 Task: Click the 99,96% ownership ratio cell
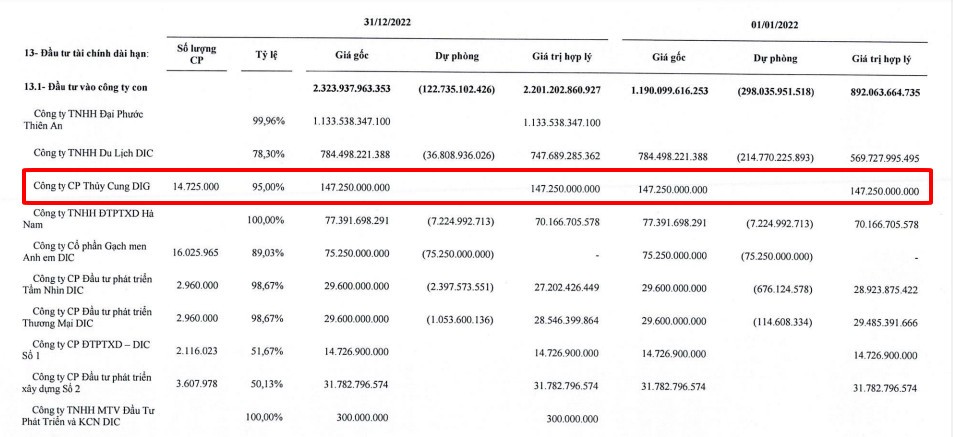click(268, 121)
